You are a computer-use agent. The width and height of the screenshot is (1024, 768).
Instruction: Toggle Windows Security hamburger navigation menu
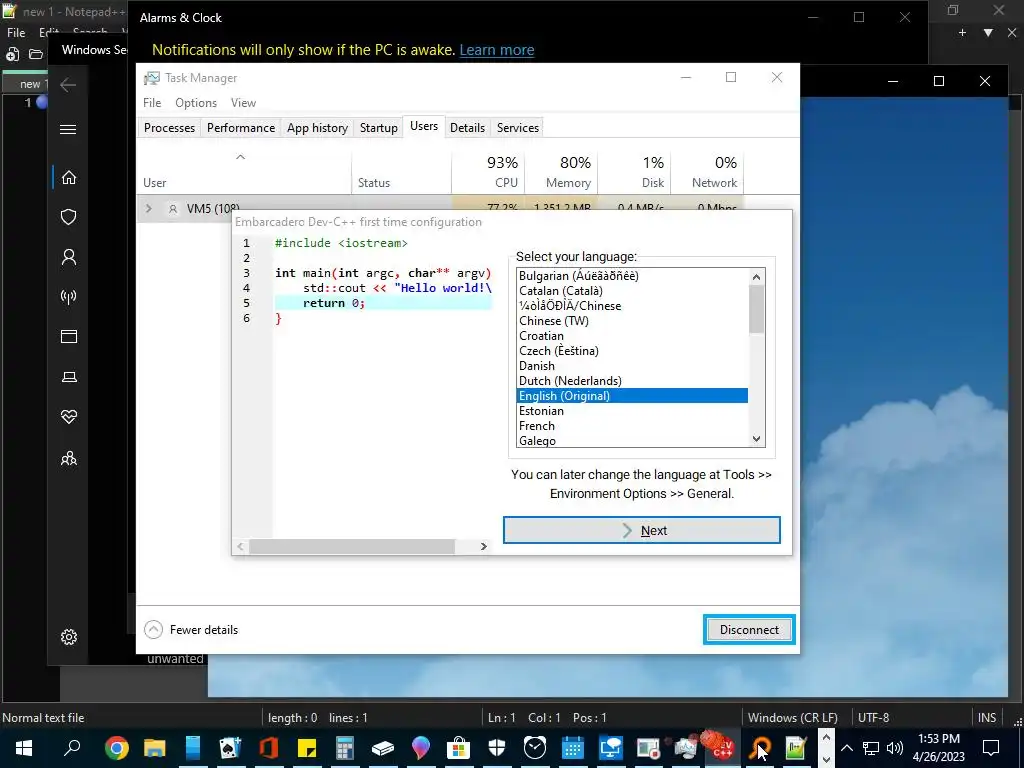(x=68, y=129)
